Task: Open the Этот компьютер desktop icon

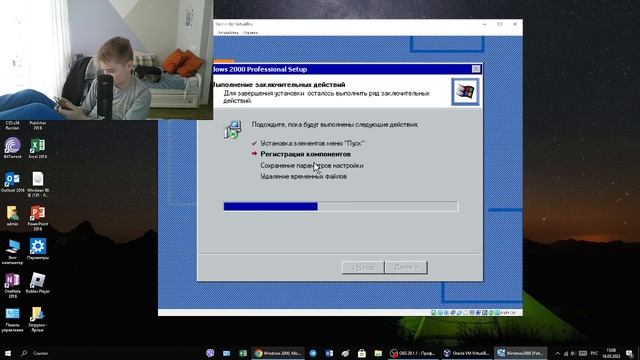Action: pos(12,251)
